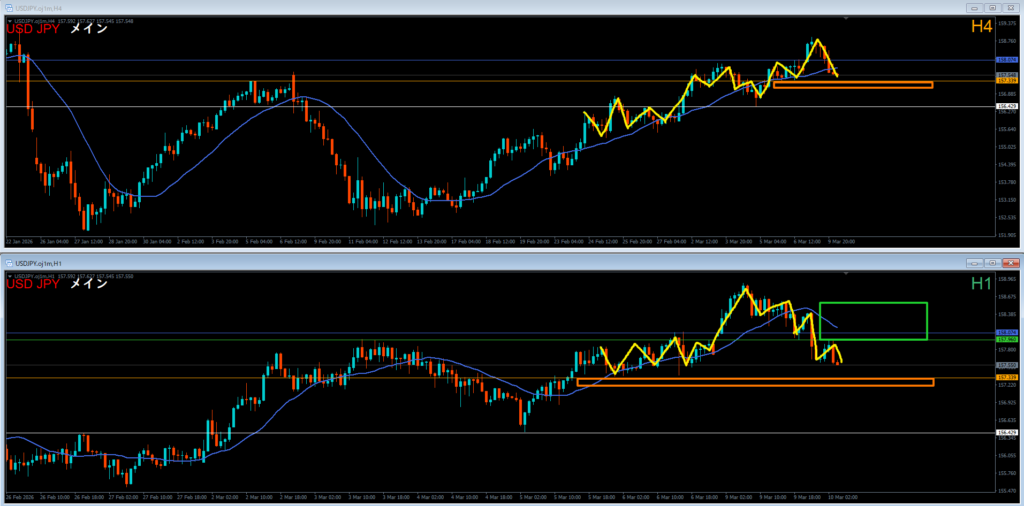The height and width of the screenshot is (506, 1024).
Task: Select the orange rectangle on H1 chart
Action: click(x=755, y=382)
